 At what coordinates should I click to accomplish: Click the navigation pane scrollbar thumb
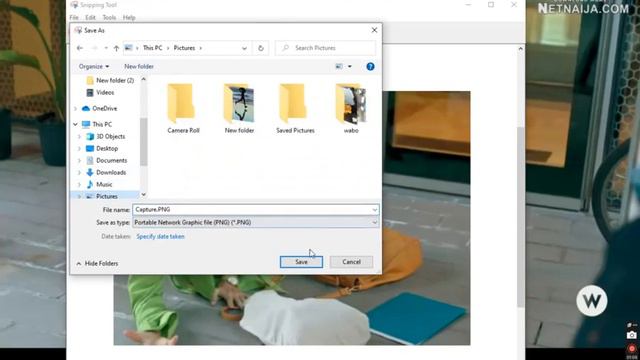tap(143, 142)
